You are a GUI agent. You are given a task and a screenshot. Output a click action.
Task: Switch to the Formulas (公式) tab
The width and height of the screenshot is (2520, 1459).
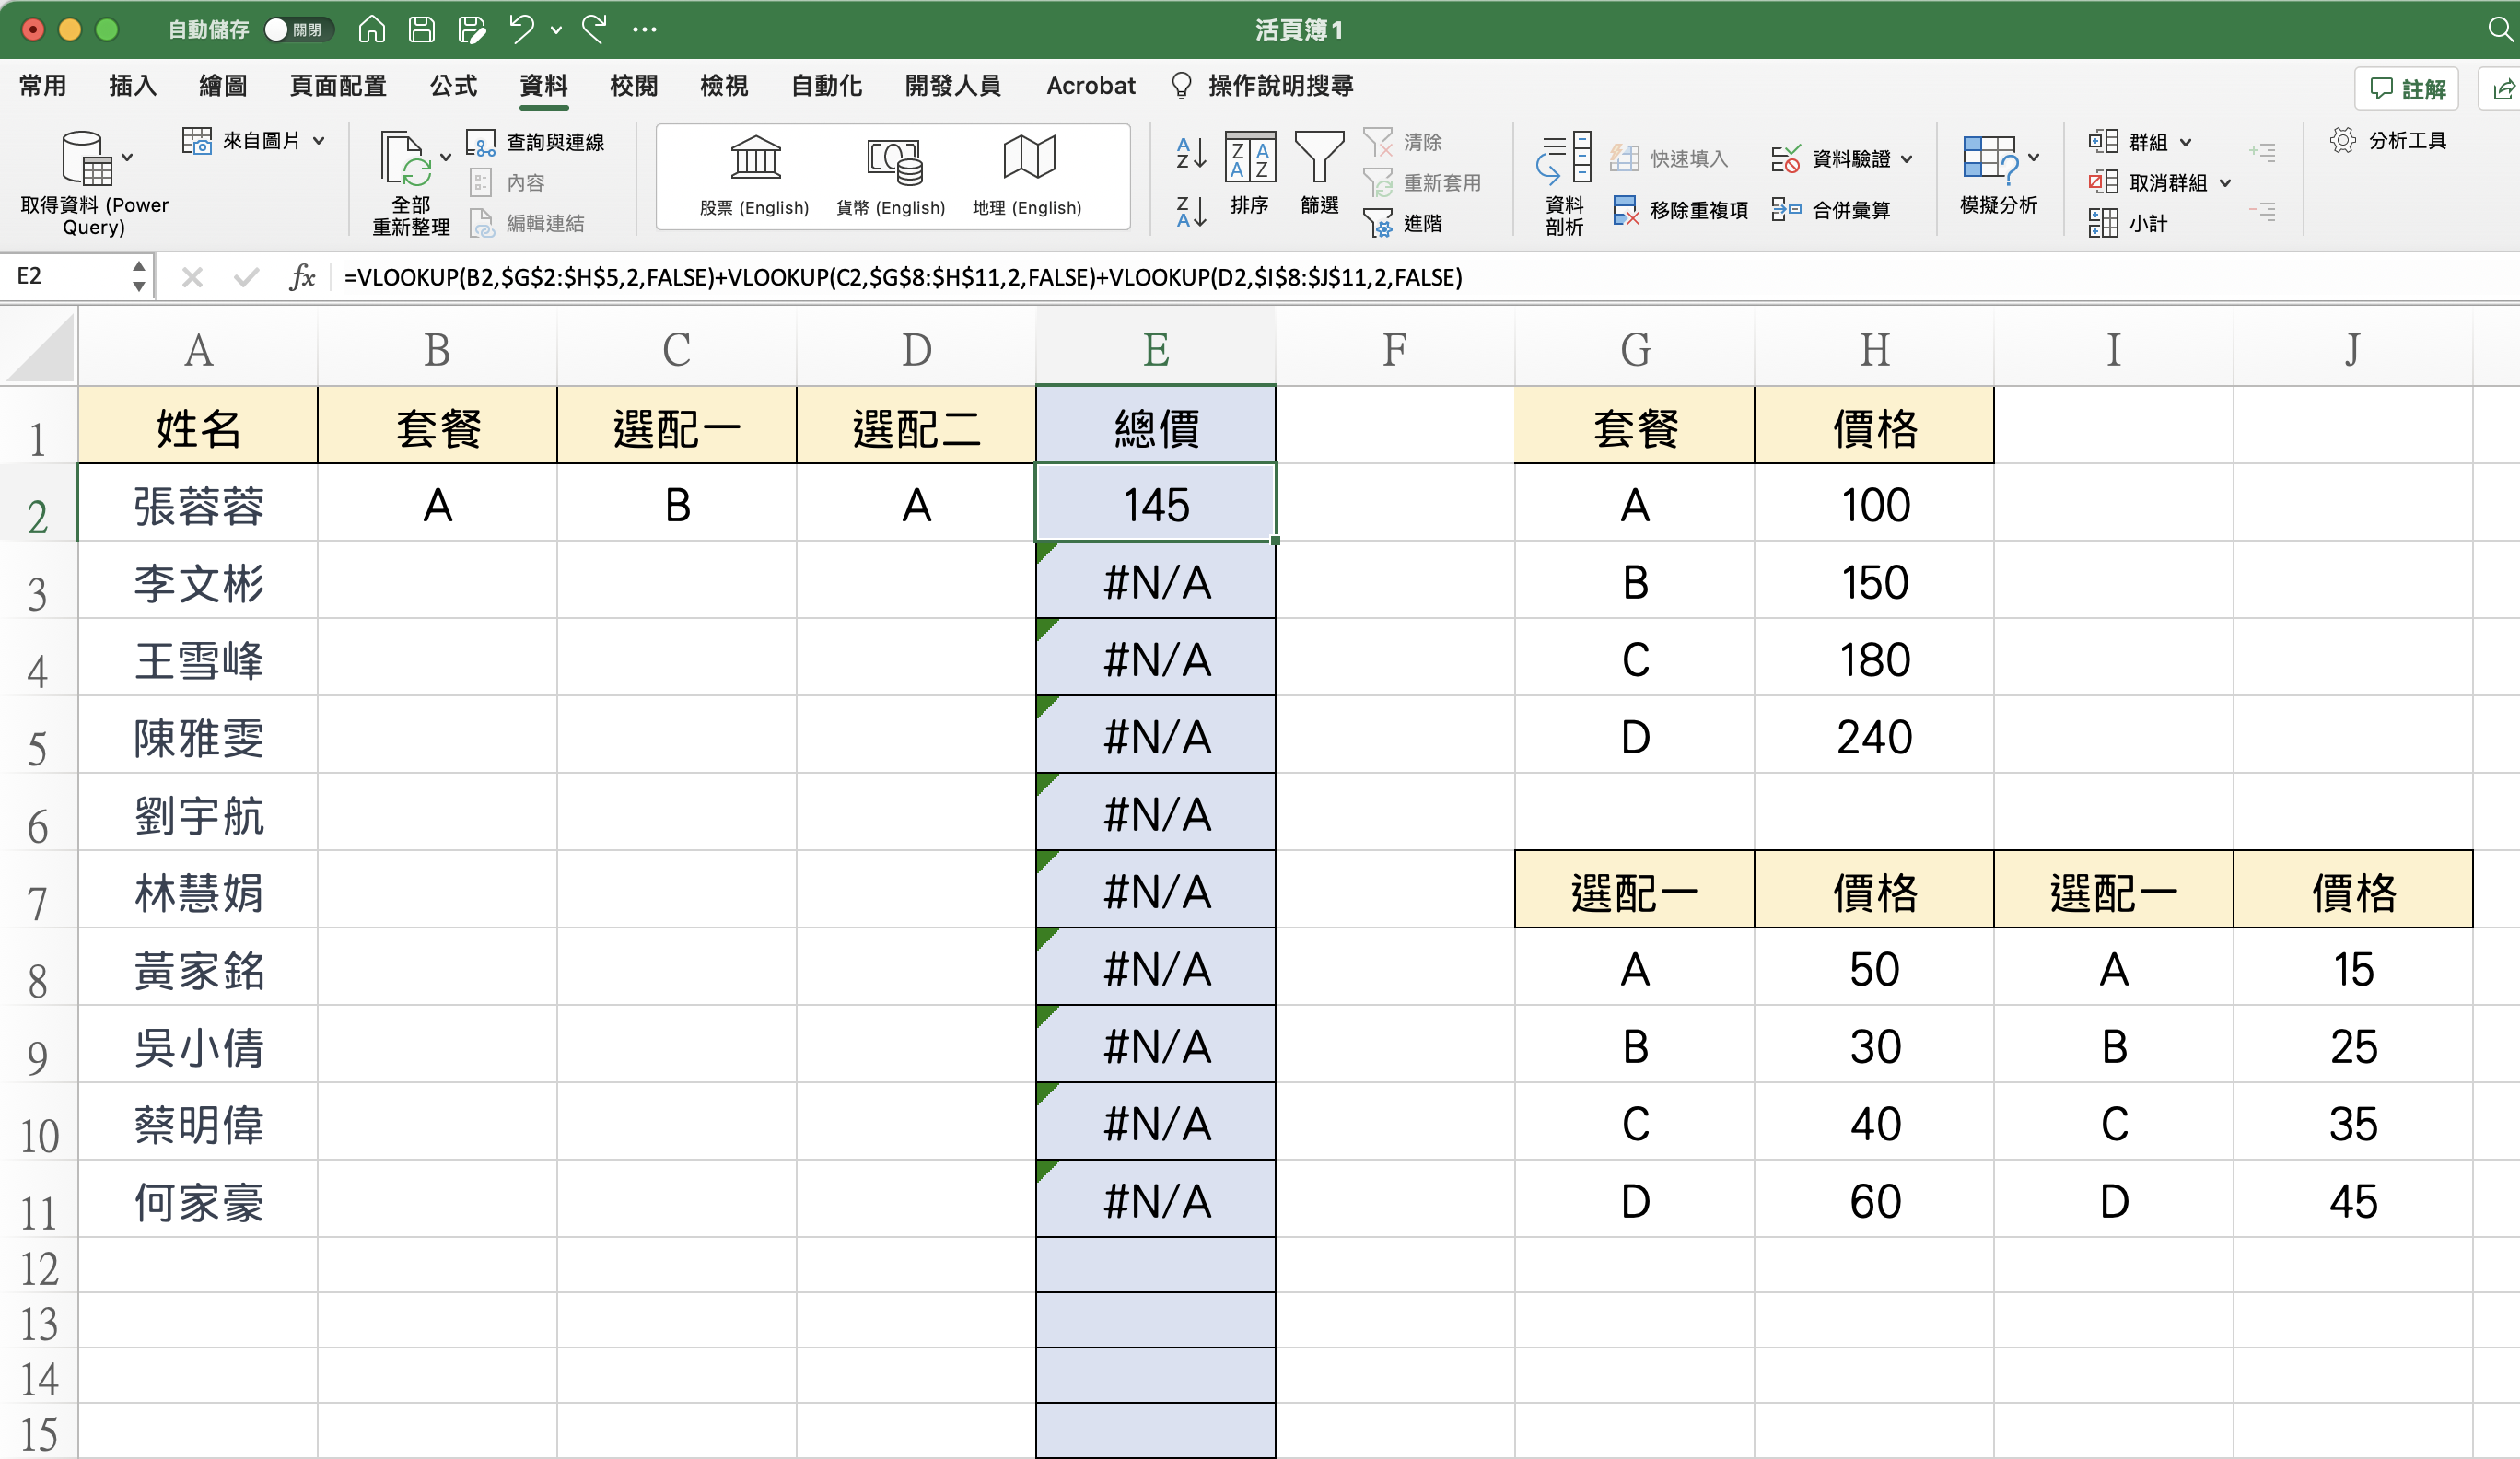click(453, 86)
